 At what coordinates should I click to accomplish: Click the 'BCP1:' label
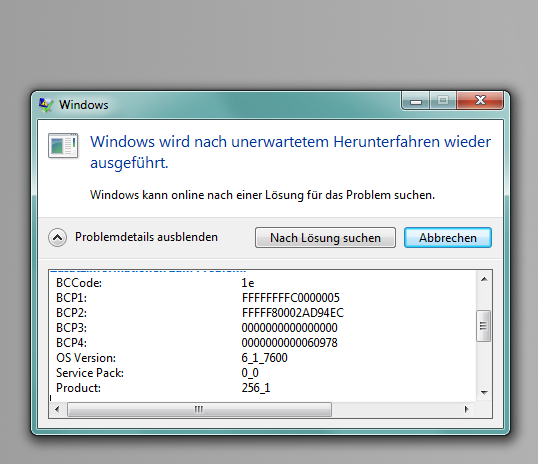click(71, 298)
